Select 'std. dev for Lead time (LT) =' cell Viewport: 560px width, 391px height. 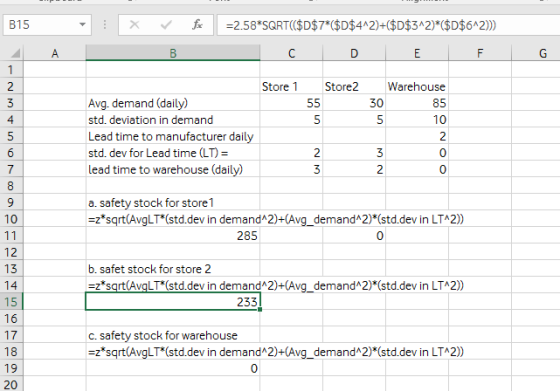pos(173,153)
